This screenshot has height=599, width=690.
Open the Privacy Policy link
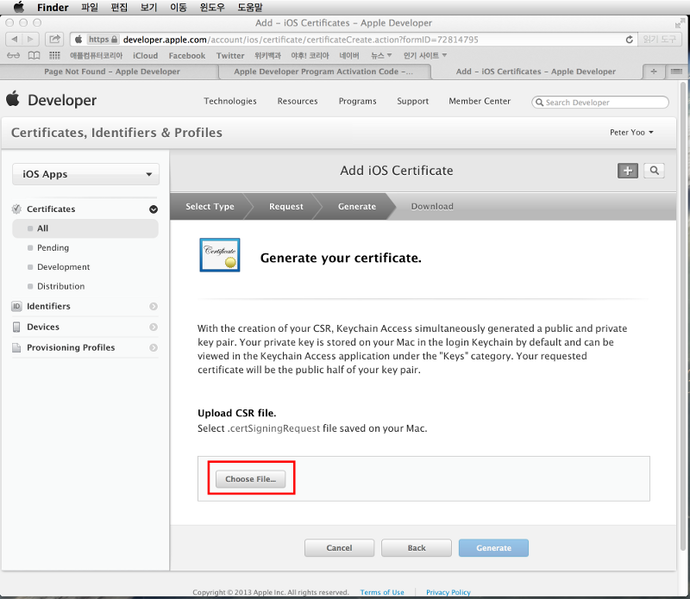pyautogui.click(x=448, y=592)
